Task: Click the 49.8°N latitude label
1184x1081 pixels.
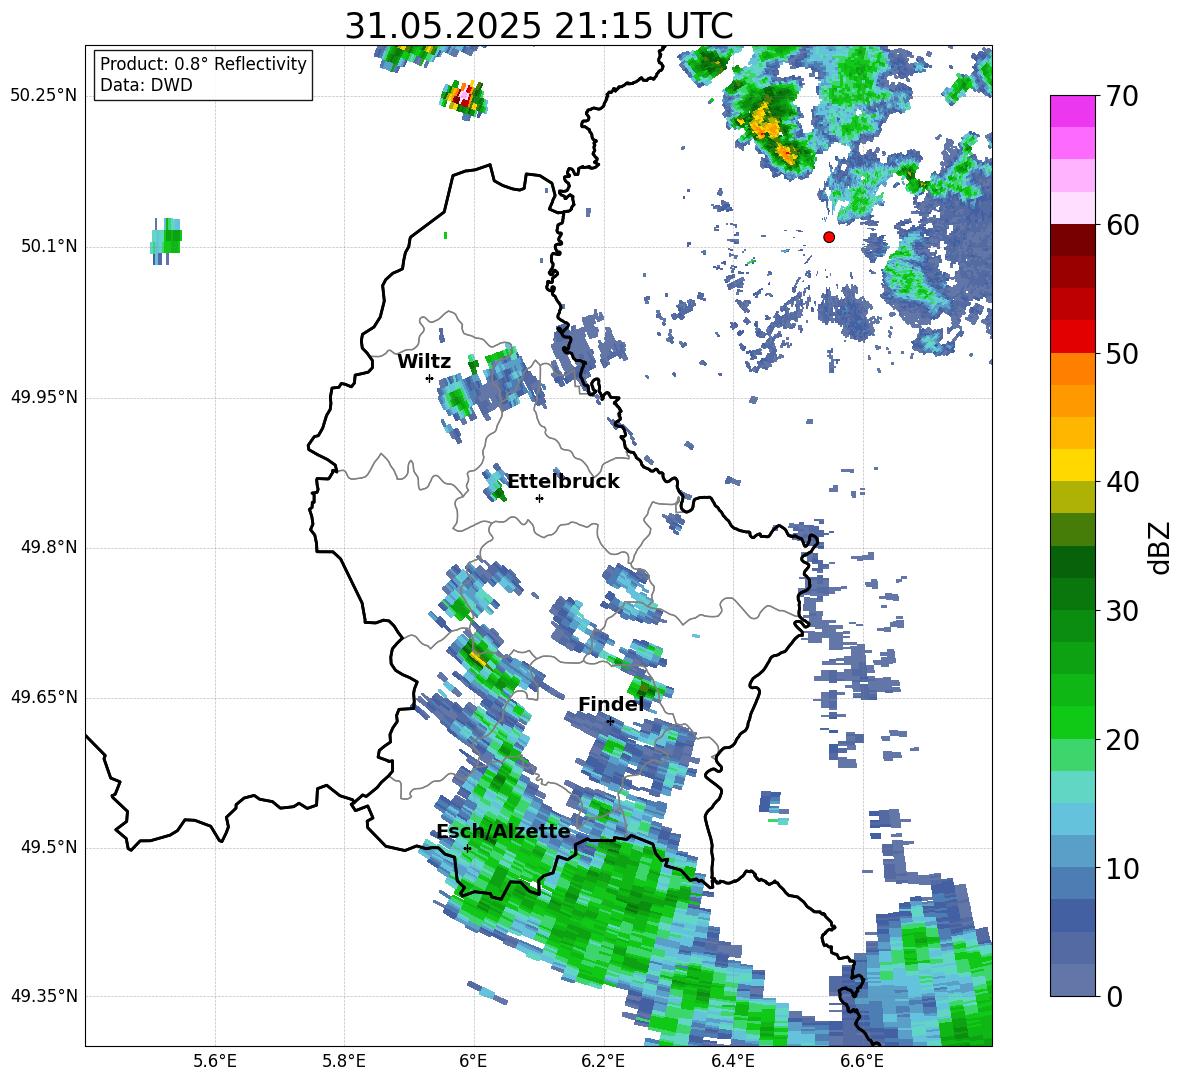Action: [x=49, y=547]
